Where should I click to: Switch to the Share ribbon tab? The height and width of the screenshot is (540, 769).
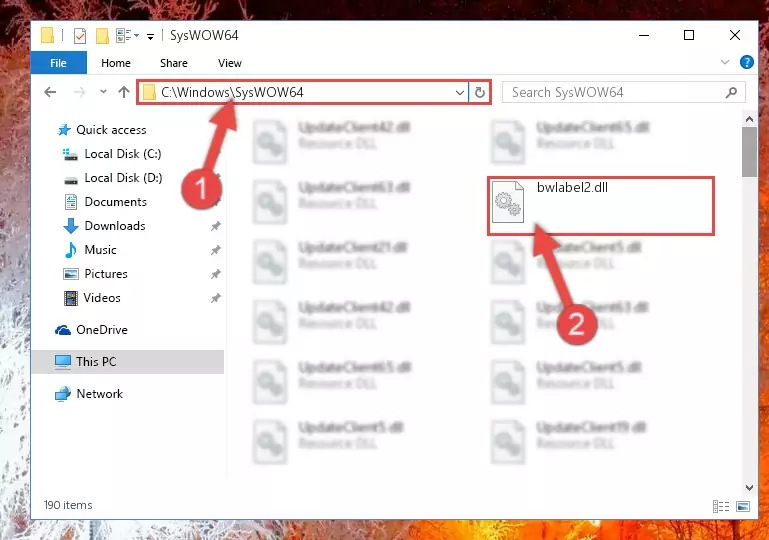click(174, 63)
